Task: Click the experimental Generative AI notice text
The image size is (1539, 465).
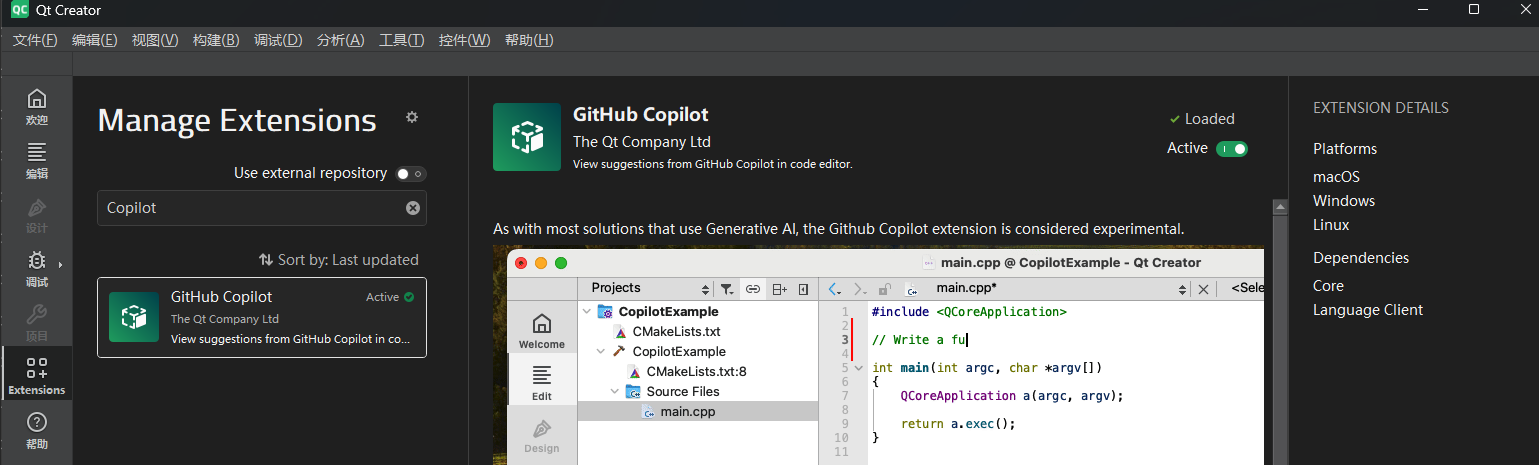Action: [x=838, y=229]
